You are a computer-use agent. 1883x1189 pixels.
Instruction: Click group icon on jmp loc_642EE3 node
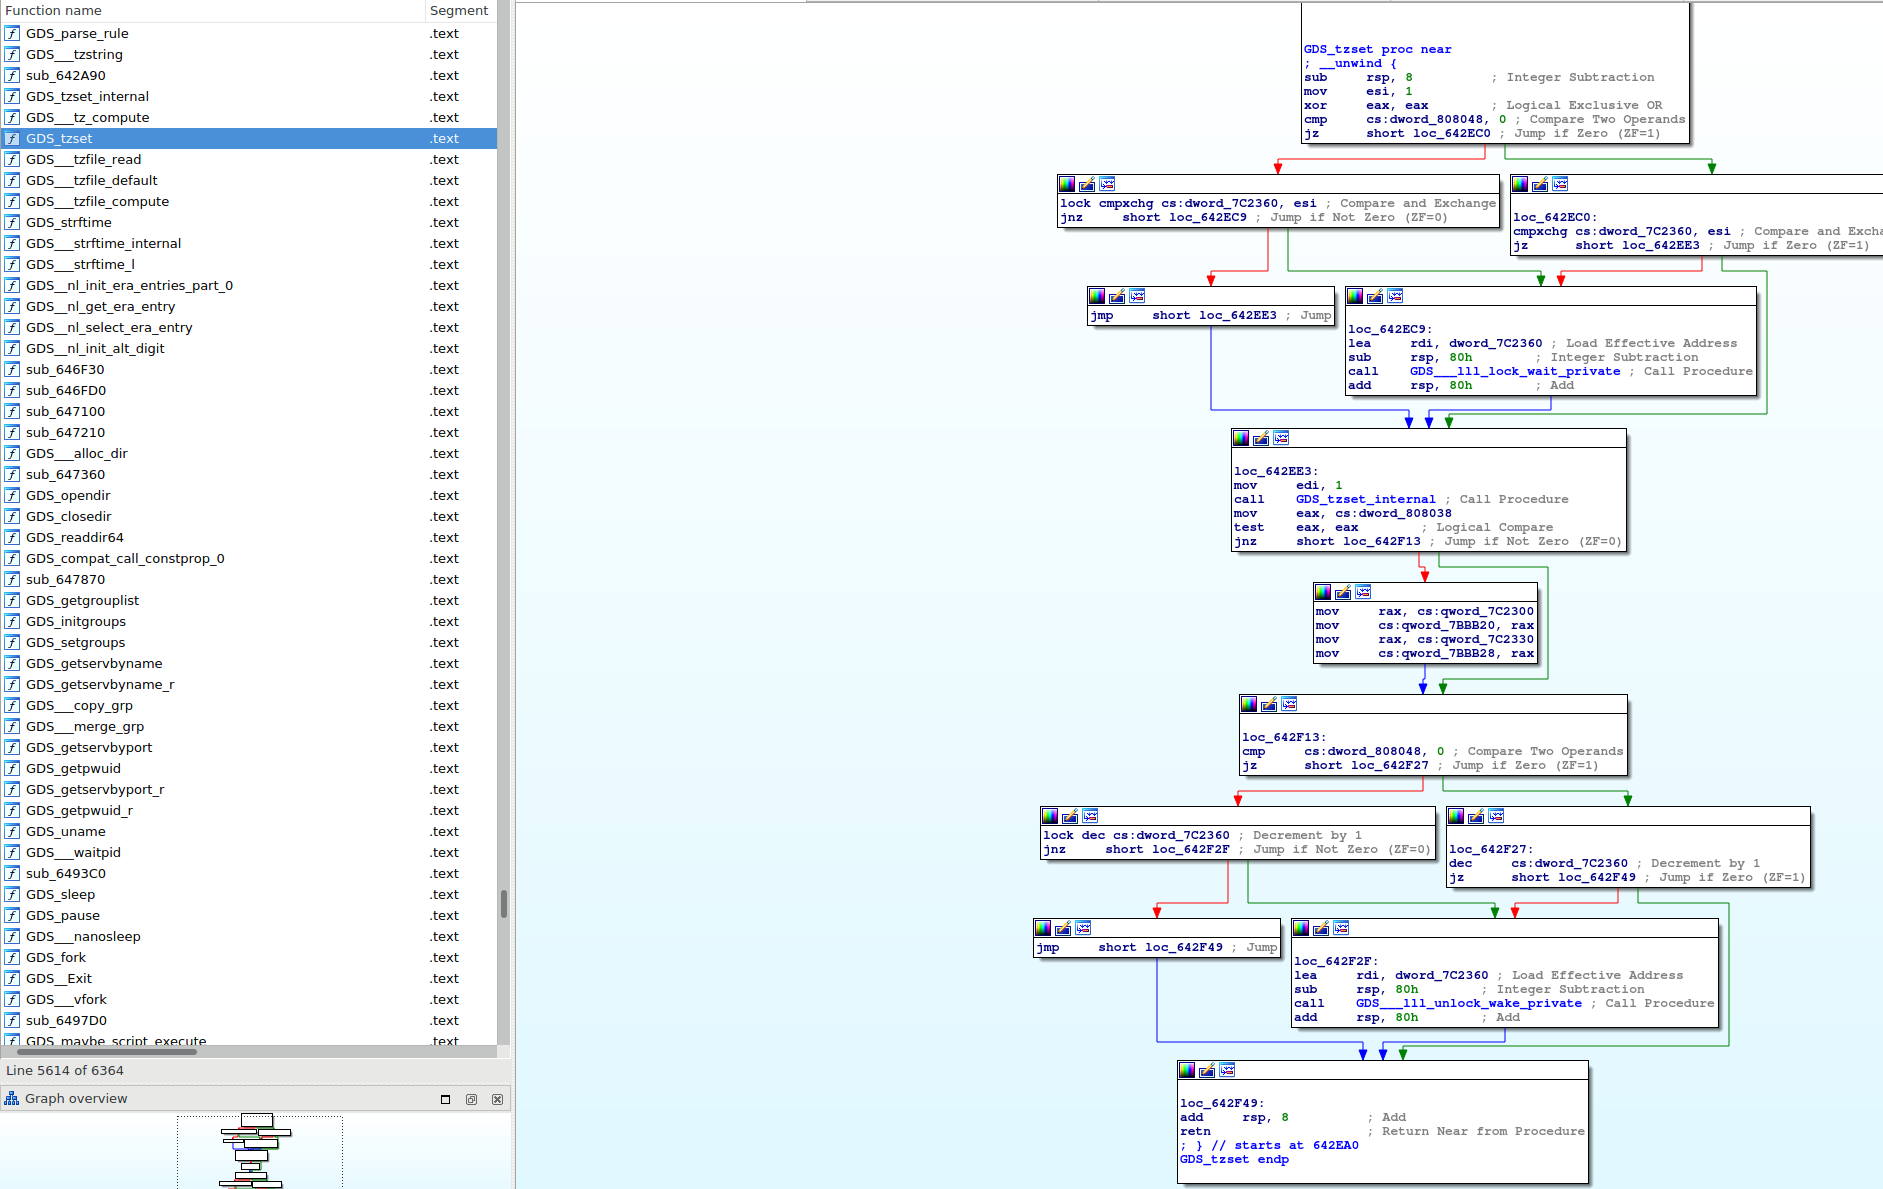tap(1137, 296)
